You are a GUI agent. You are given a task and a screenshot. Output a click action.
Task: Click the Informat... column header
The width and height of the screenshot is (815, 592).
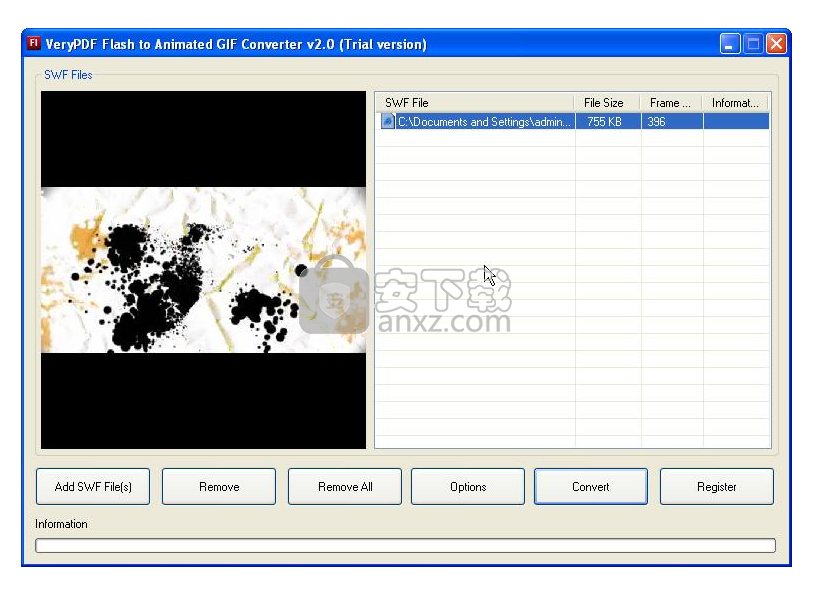pyautogui.click(x=735, y=103)
